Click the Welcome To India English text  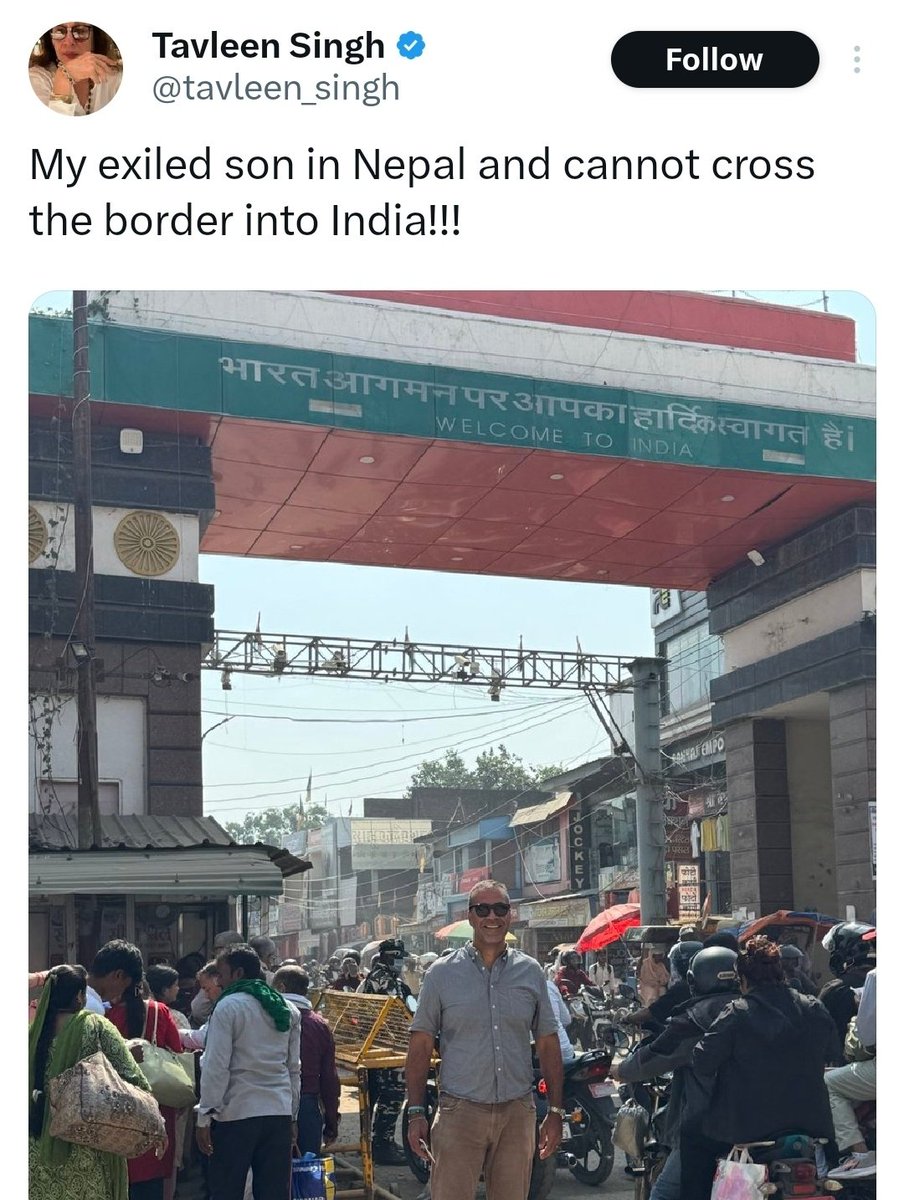pos(563,440)
